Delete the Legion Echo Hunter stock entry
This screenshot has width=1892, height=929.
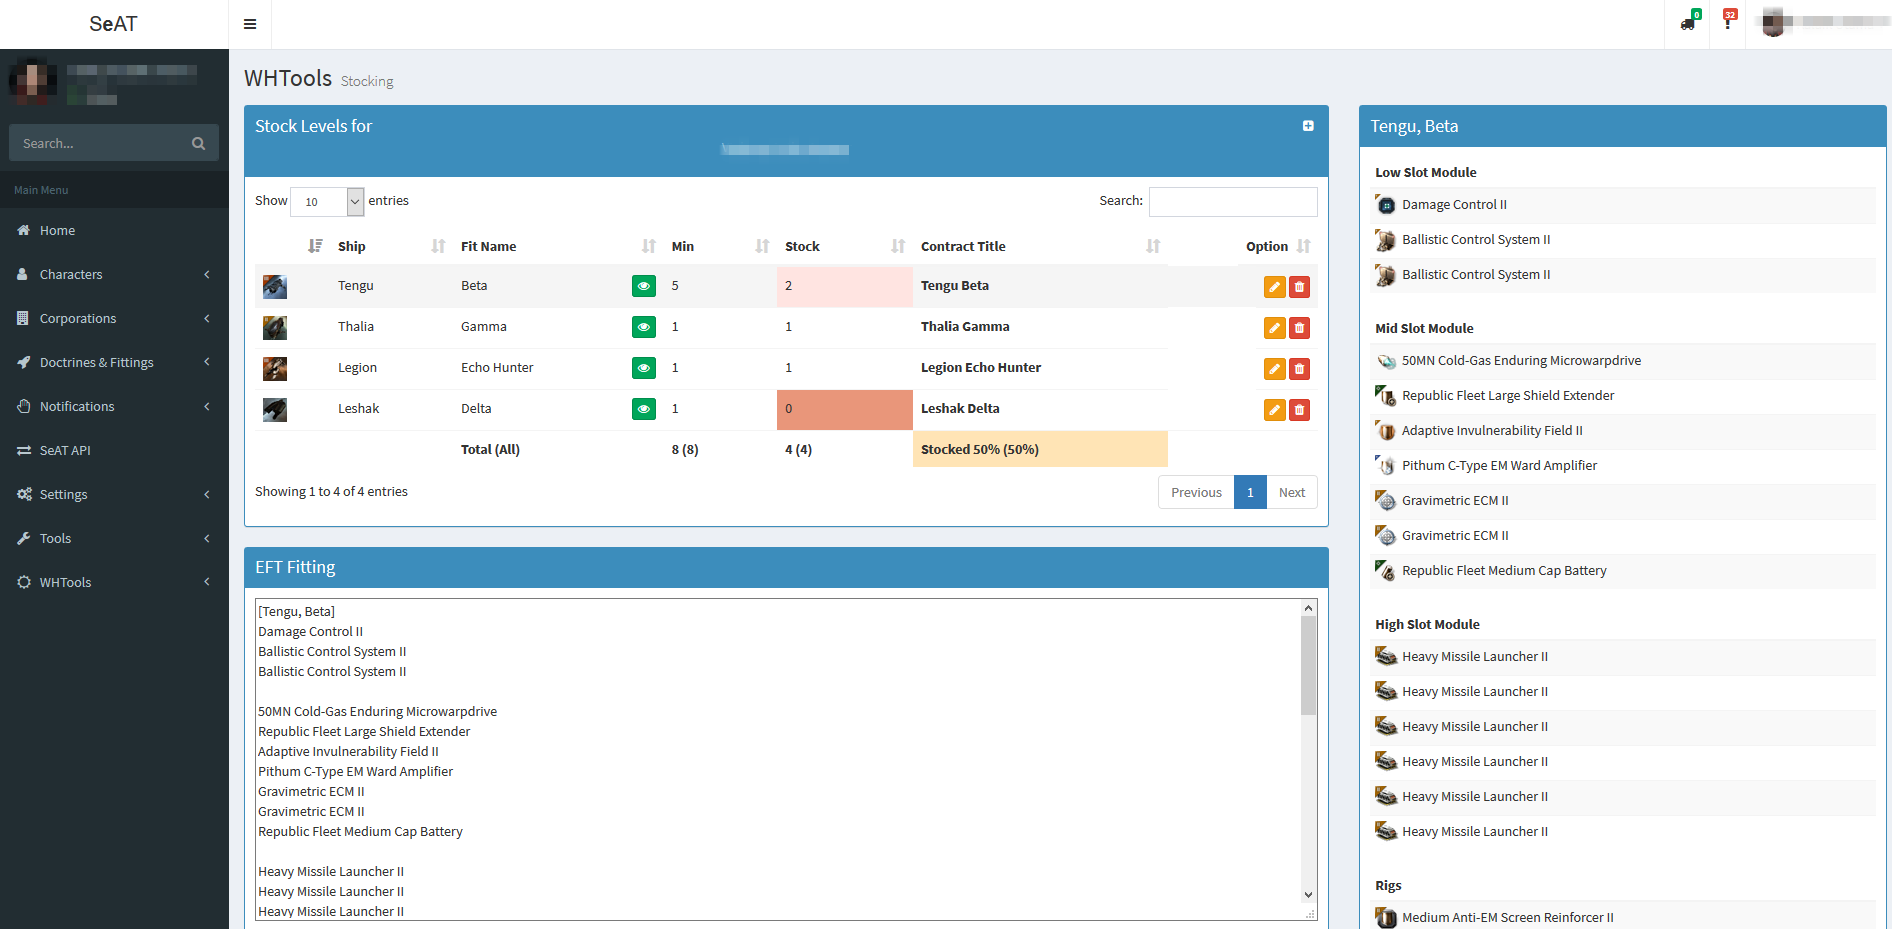pyautogui.click(x=1299, y=369)
